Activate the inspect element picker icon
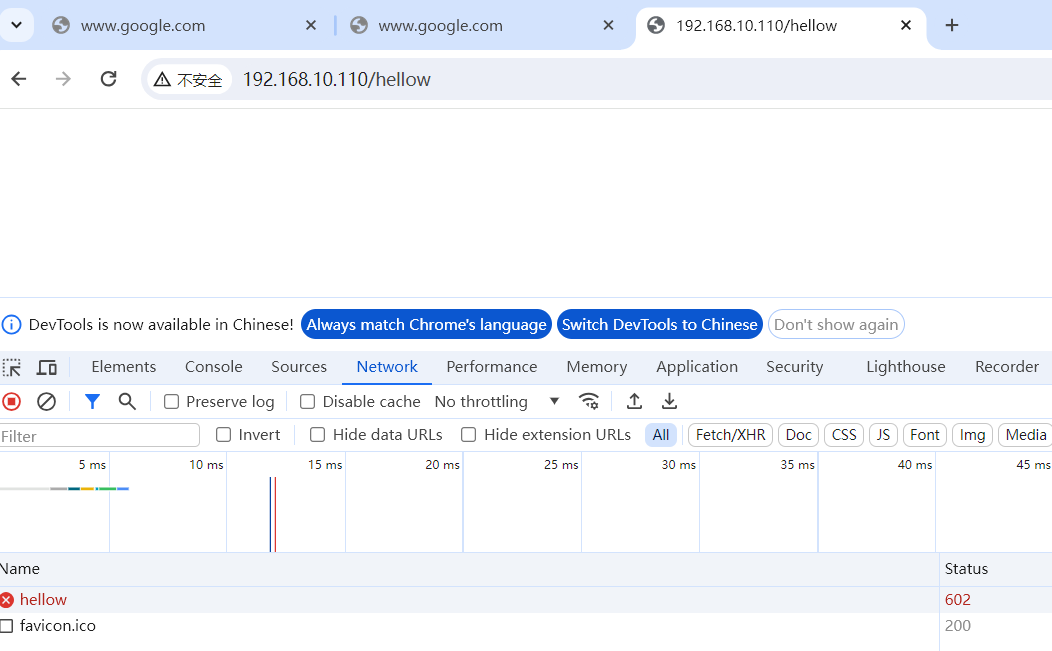 tap(12, 367)
